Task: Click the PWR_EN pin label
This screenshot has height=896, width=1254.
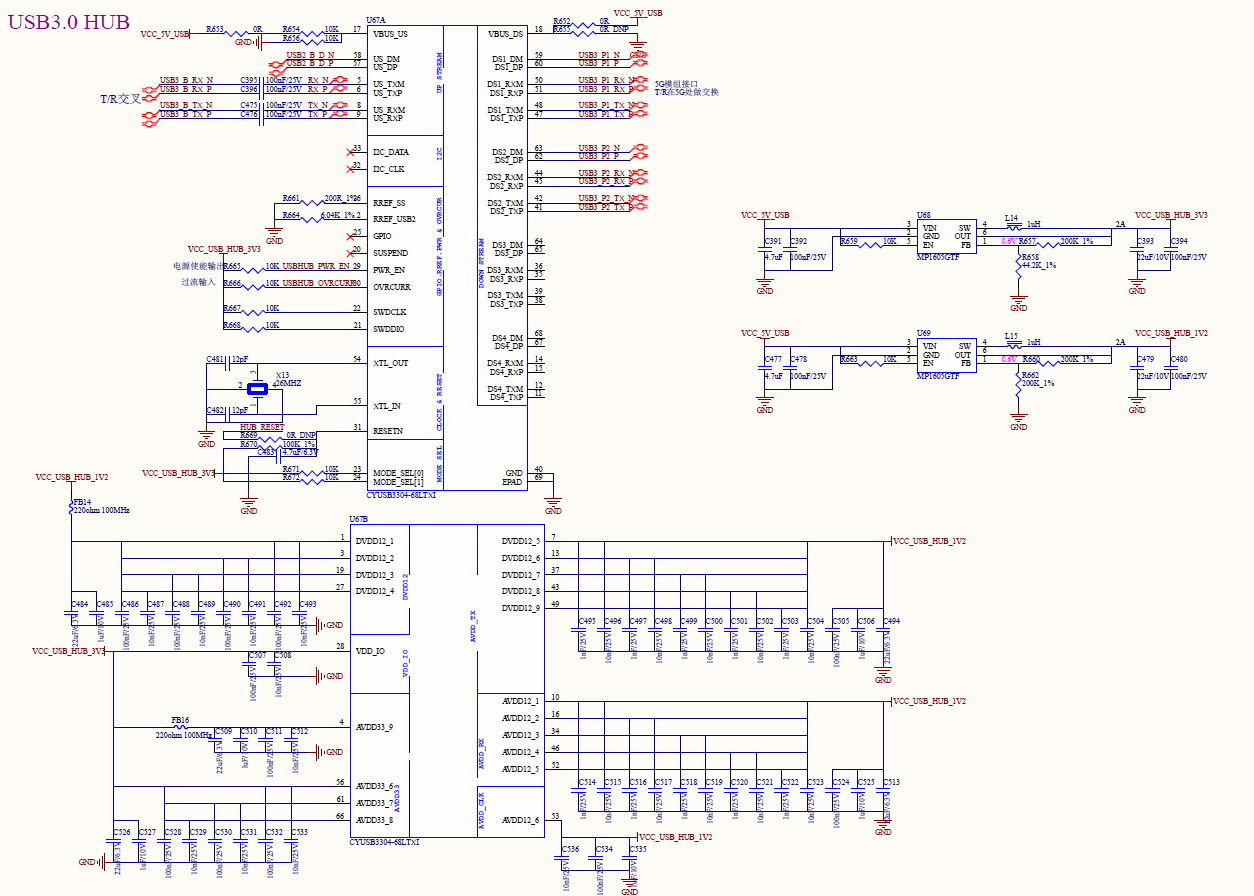Action: (389, 270)
